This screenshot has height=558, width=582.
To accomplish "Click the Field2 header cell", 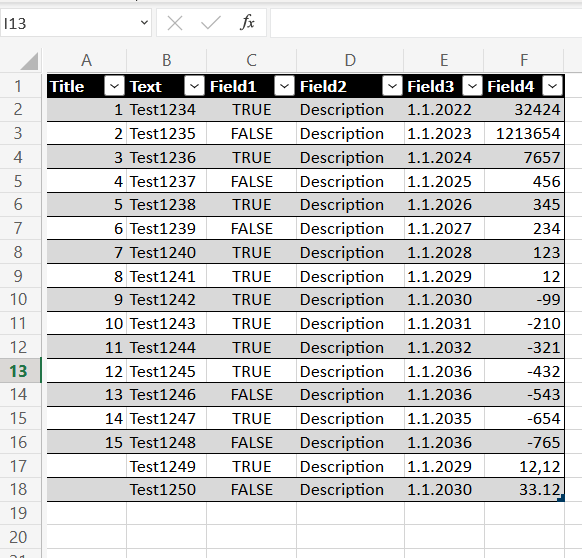I will pos(351,87).
